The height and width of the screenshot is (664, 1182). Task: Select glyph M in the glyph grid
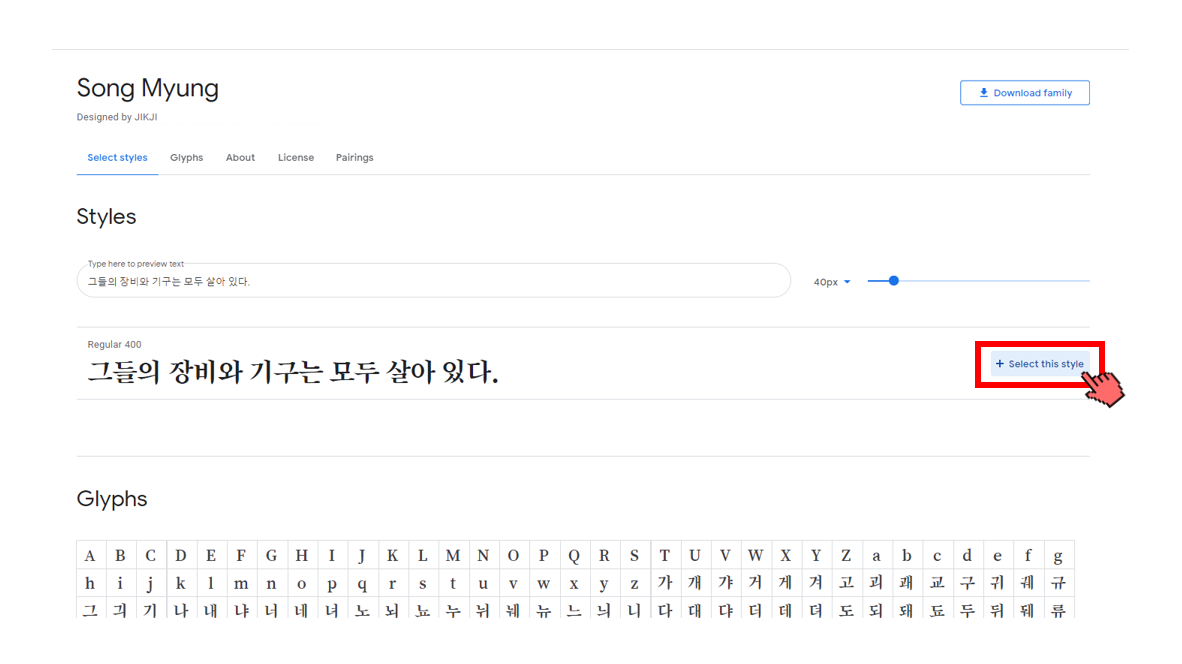(453, 555)
